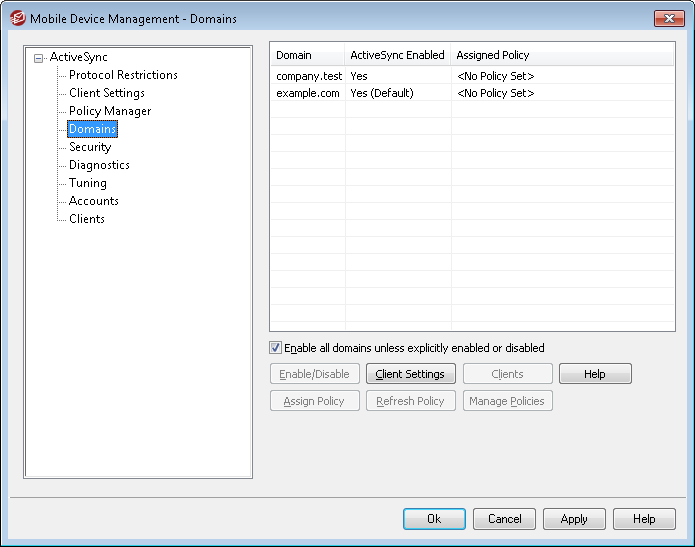Click the ActiveSync Enabled column header

click(397, 55)
